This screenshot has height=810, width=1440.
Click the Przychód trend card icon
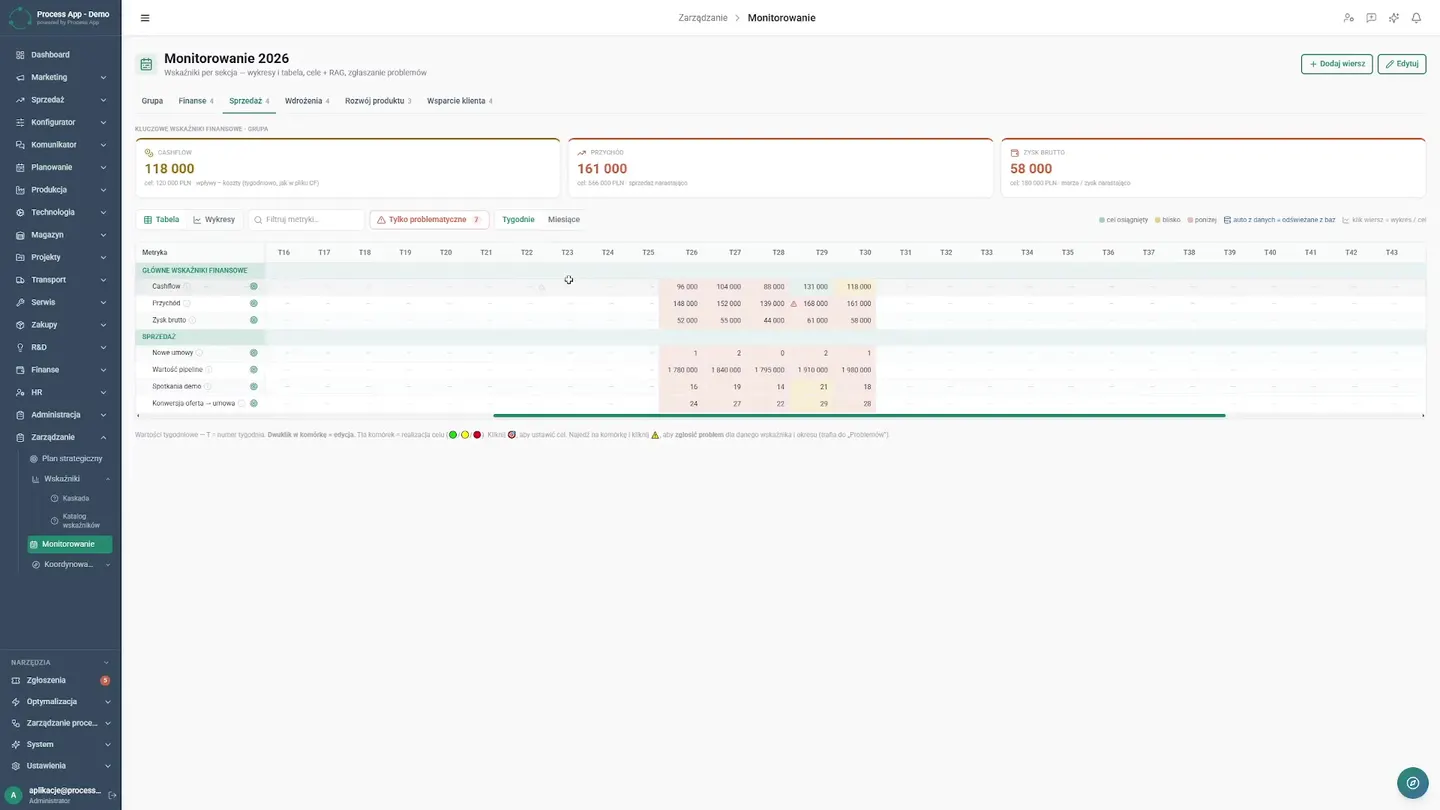point(582,153)
